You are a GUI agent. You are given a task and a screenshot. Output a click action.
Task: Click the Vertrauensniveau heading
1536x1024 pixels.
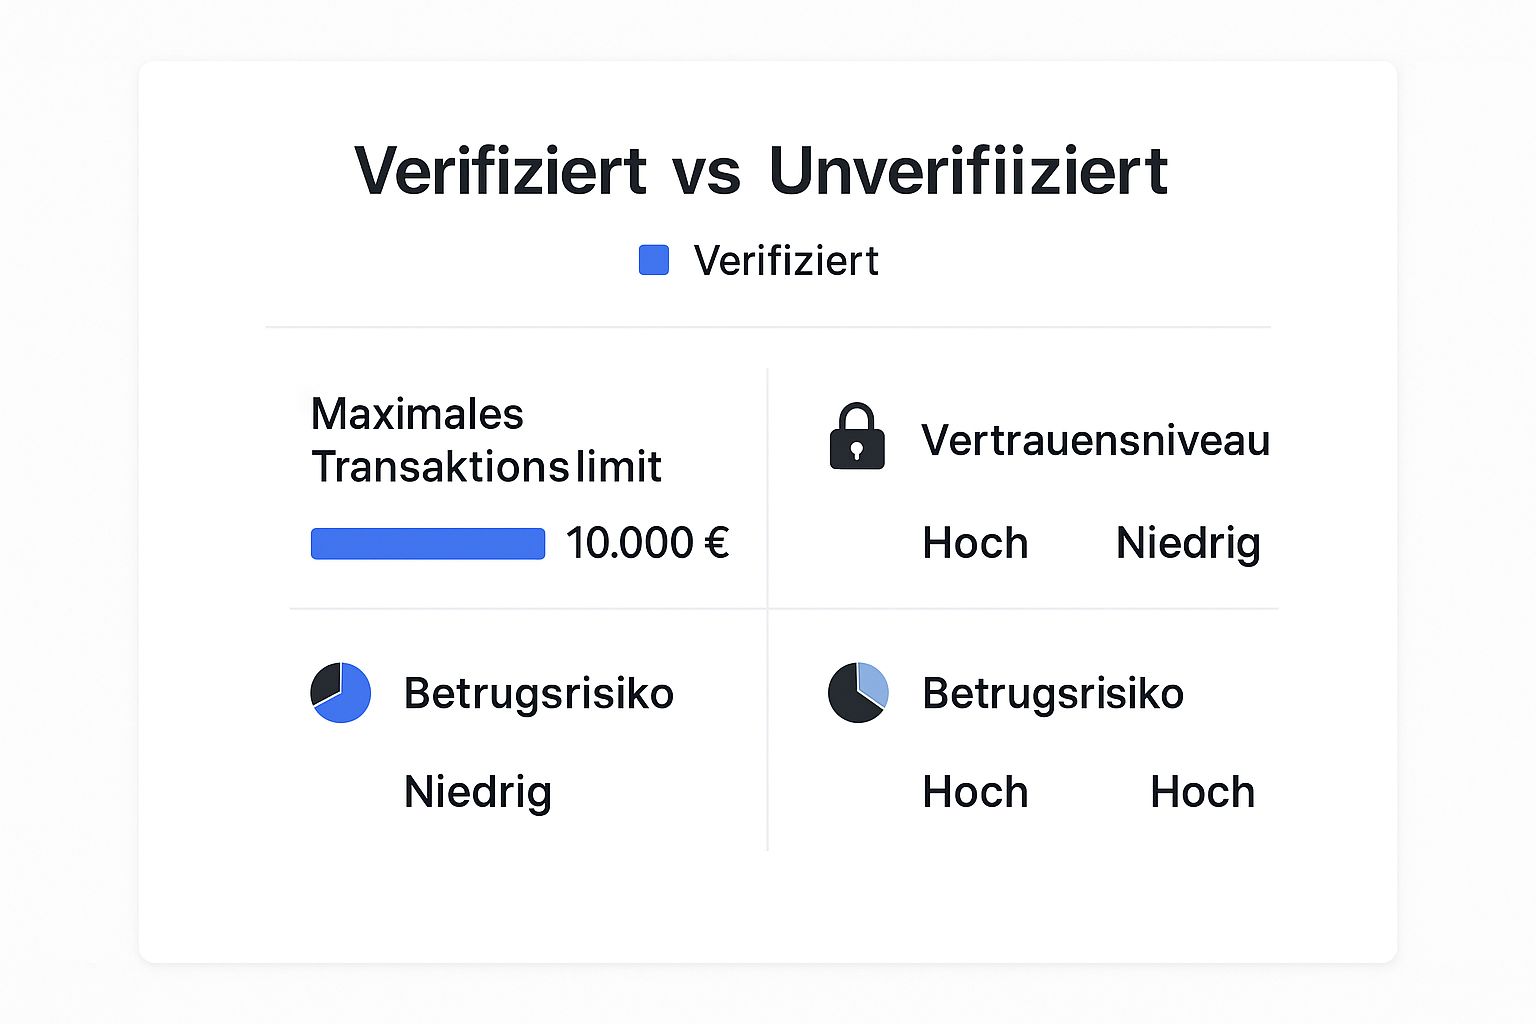[1095, 440]
